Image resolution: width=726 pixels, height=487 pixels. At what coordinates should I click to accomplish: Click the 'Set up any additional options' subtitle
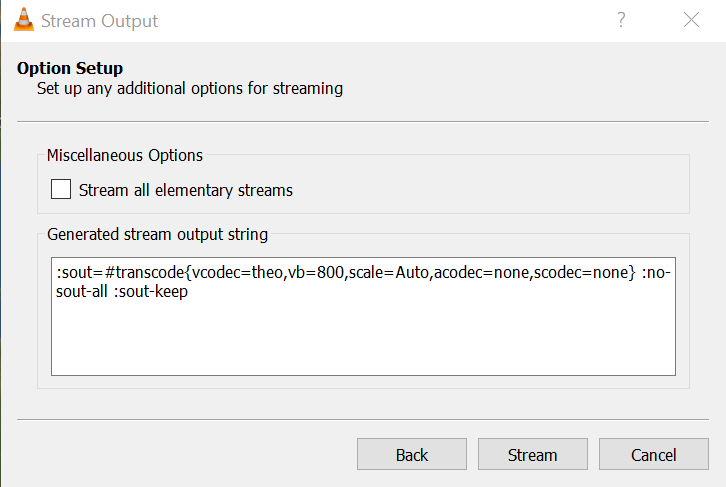coord(190,88)
